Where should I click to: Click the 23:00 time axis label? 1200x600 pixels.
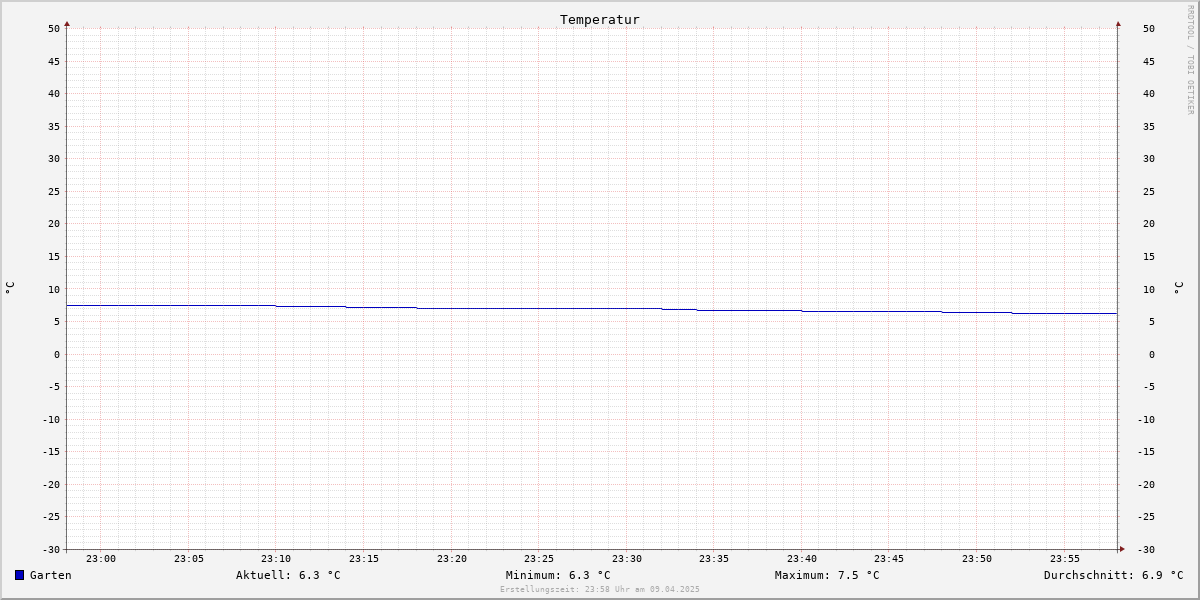101,559
